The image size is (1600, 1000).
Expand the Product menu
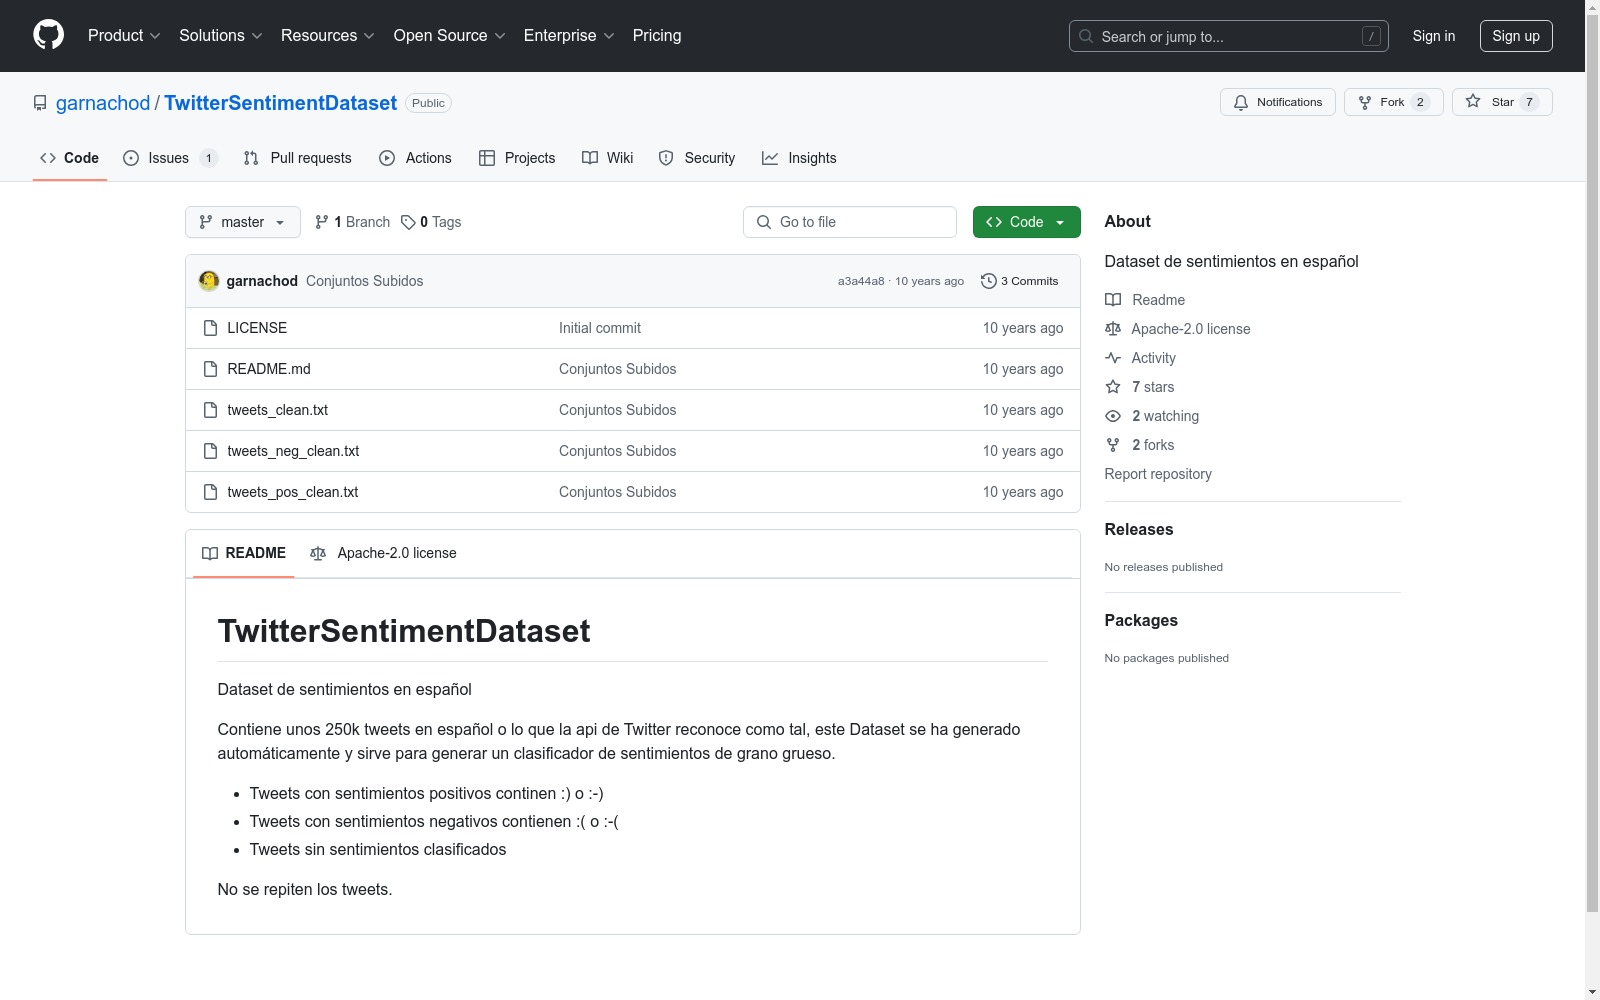click(x=124, y=36)
